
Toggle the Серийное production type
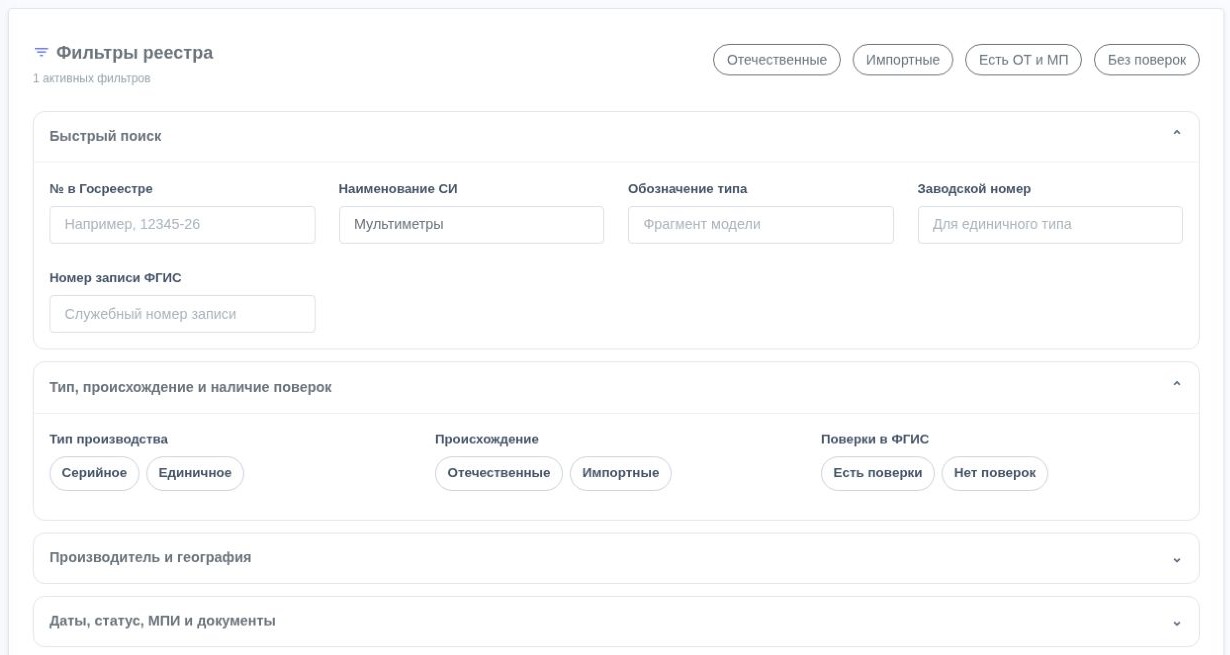pos(94,473)
